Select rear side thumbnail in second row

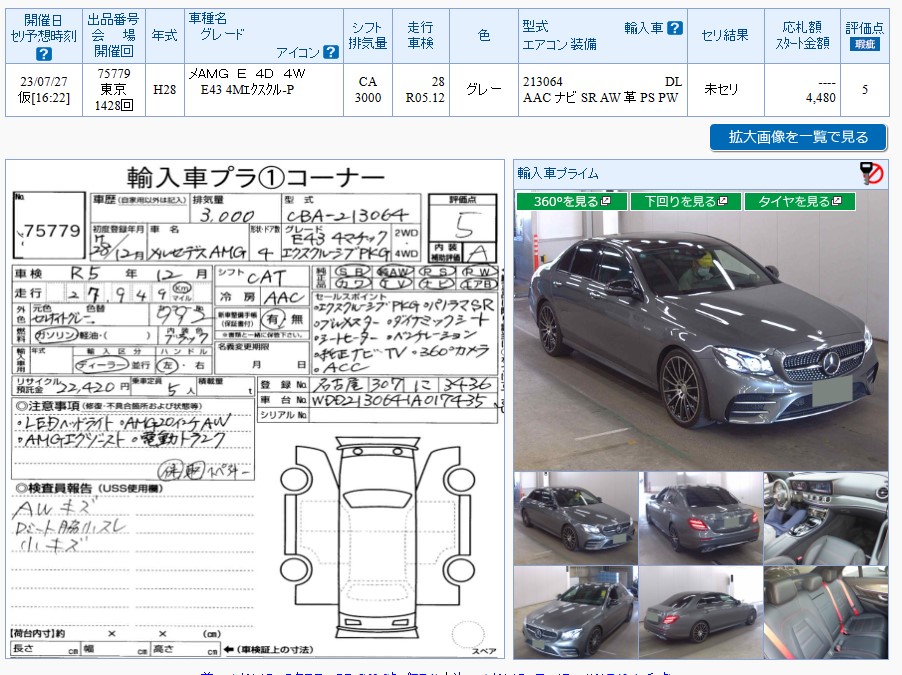pyautogui.click(x=701, y=612)
